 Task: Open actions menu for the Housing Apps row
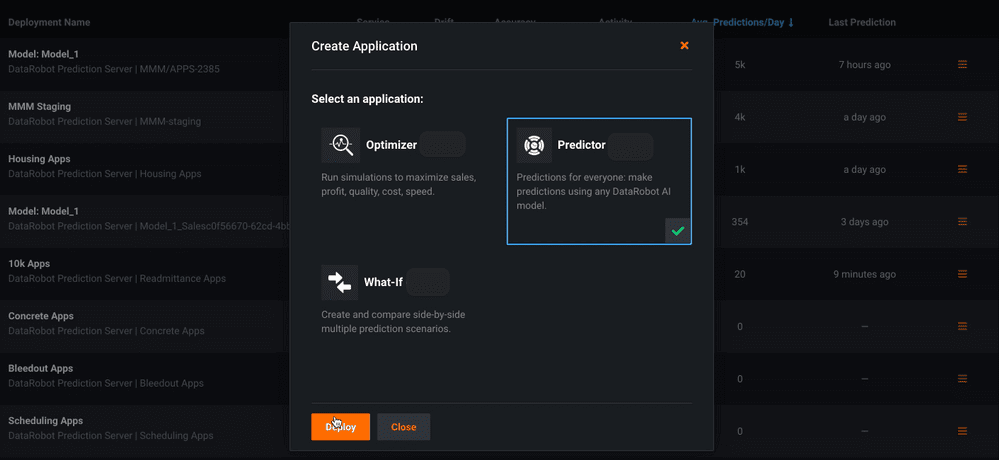pos(963,169)
